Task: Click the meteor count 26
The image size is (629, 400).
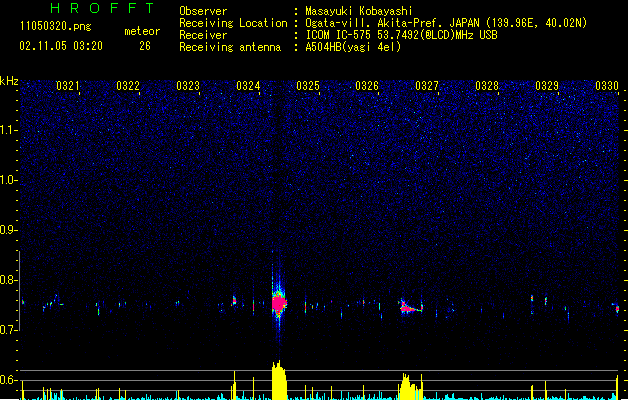Action: point(145,46)
